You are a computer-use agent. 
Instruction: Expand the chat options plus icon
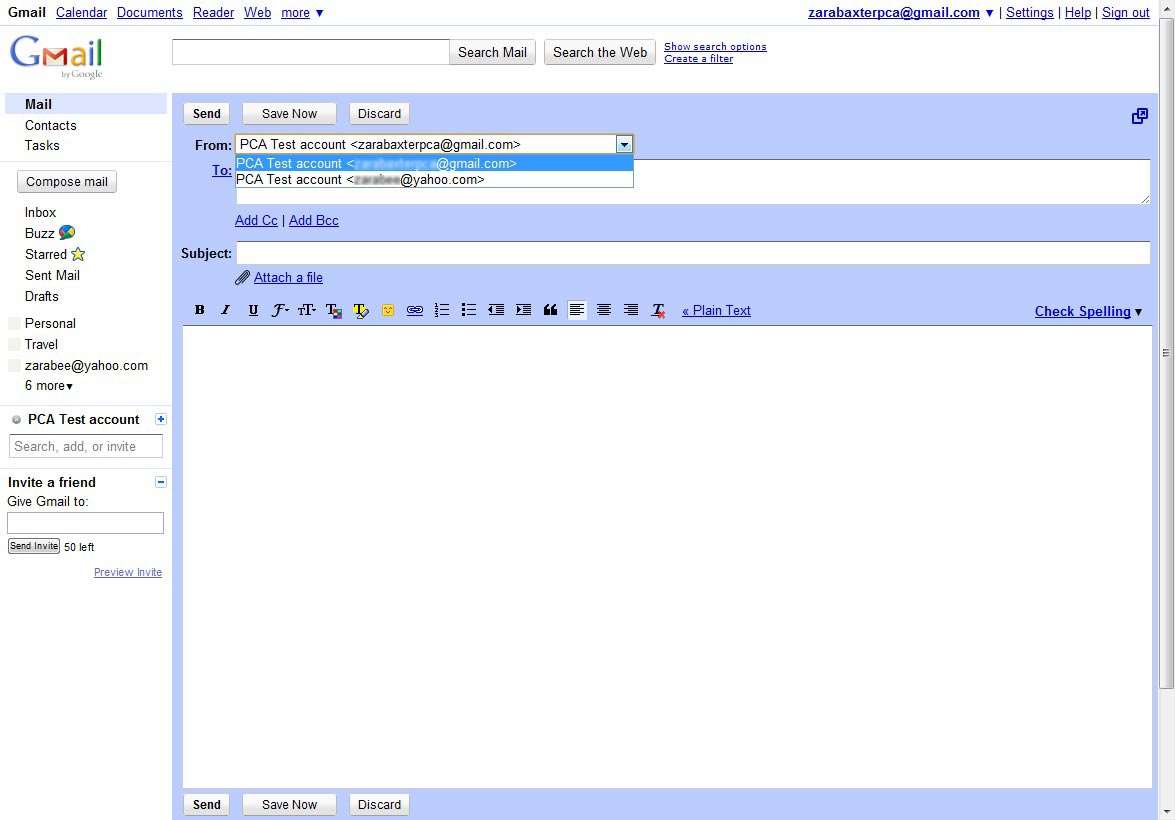[x=160, y=419]
